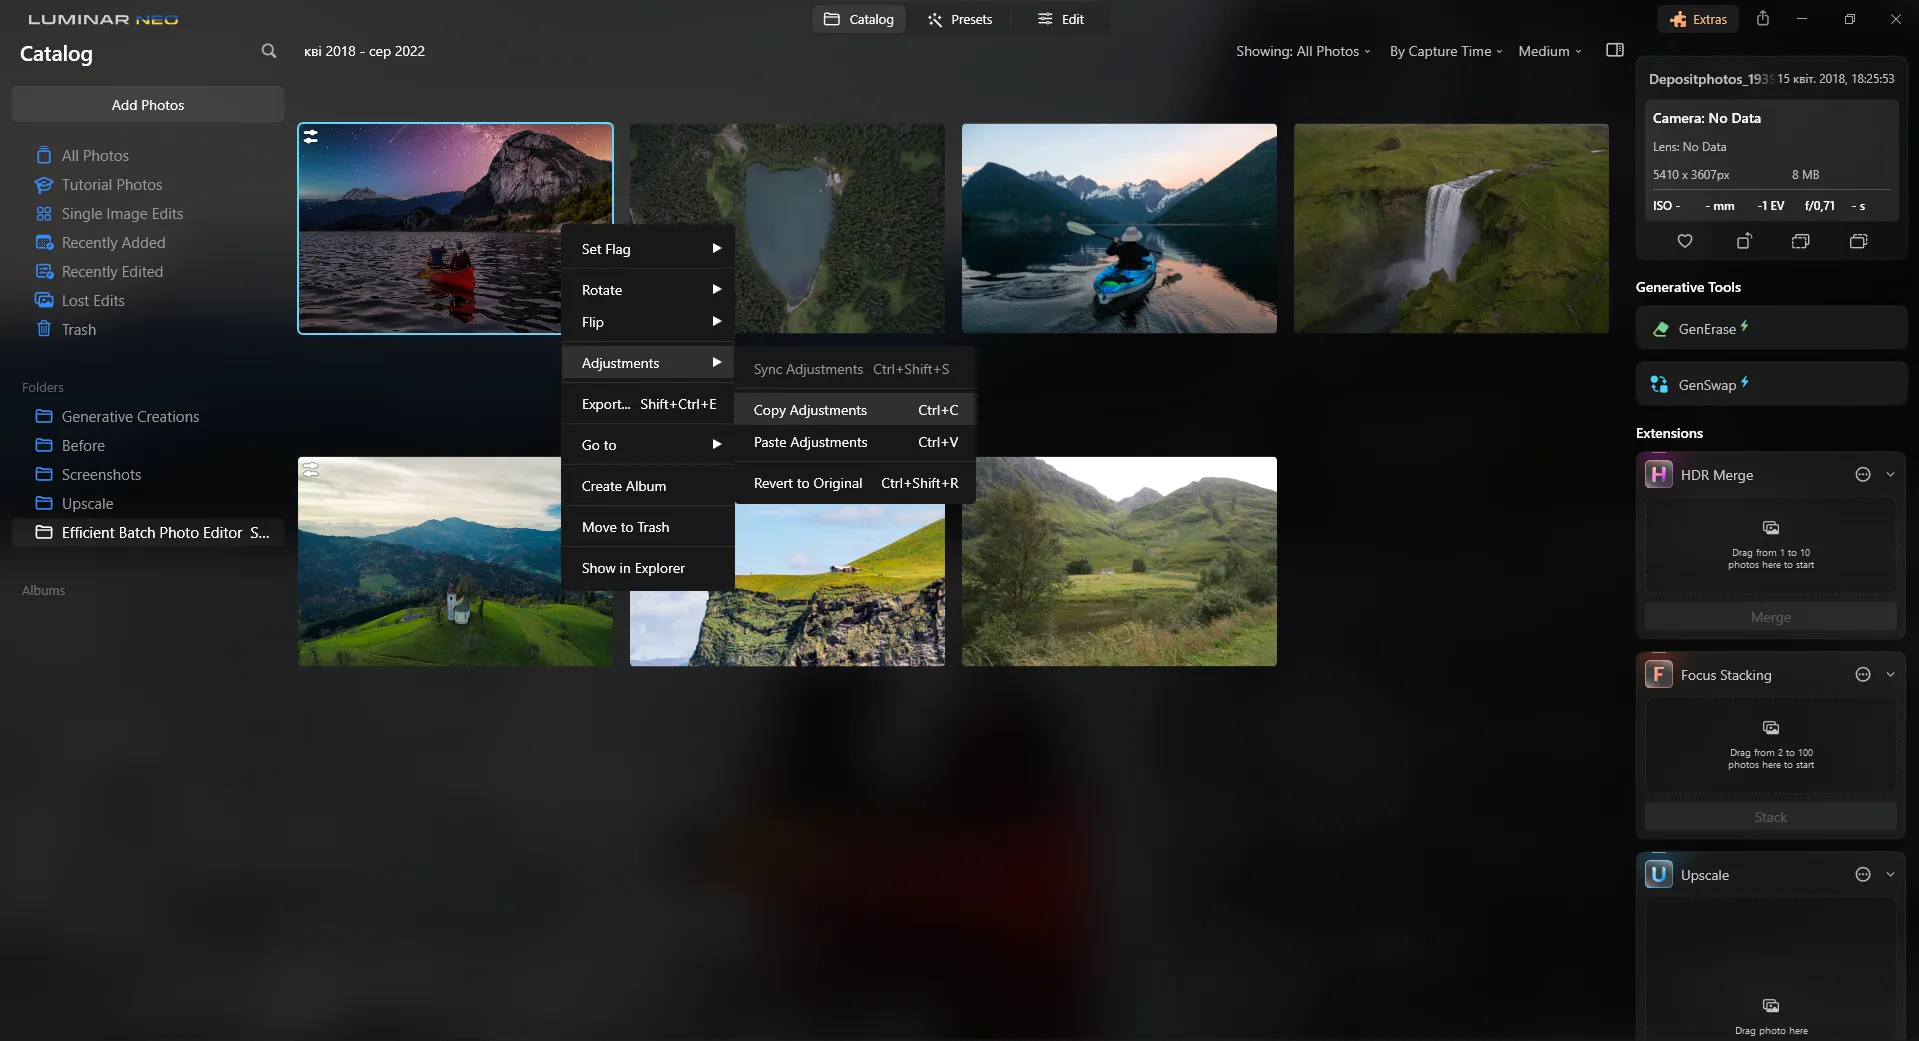Collapse the Focus Stacking panel chevron
1919x1041 pixels.
1890,674
